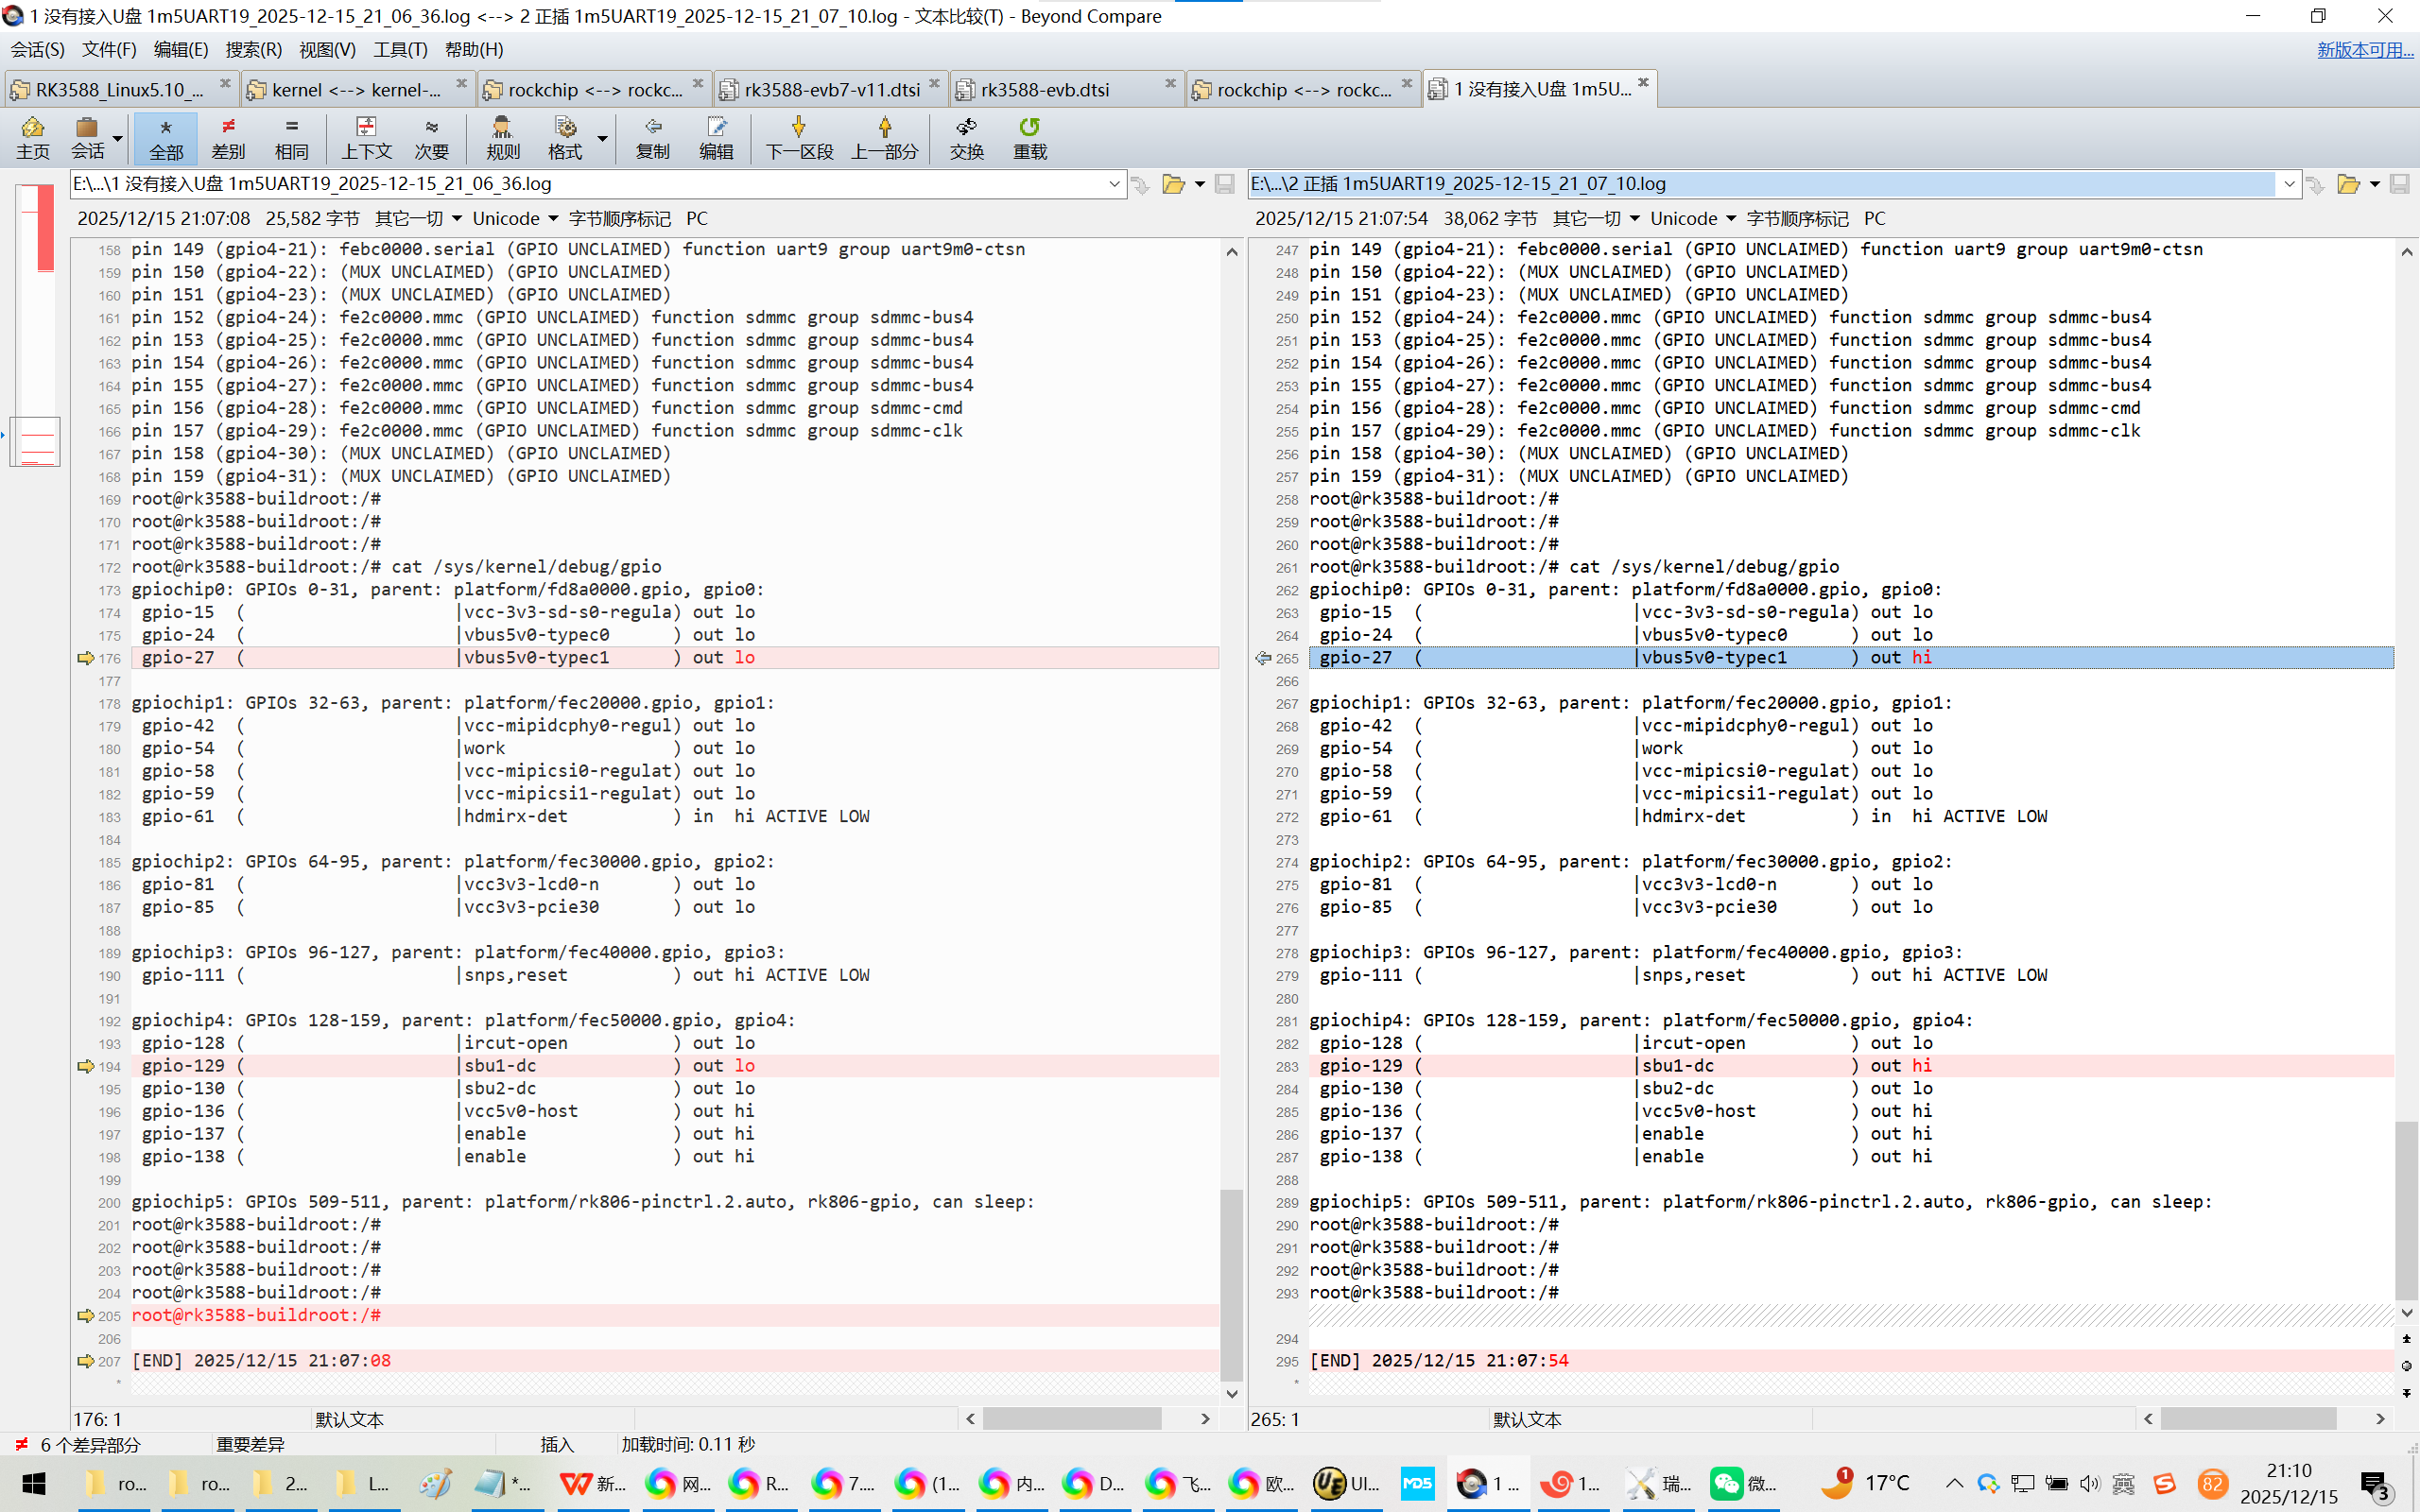Click the Home (主页) toolbar icon
Image resolution: width=2420 pixels, height=1512 pixels.
pyautogui.click(x=32, y=137)
